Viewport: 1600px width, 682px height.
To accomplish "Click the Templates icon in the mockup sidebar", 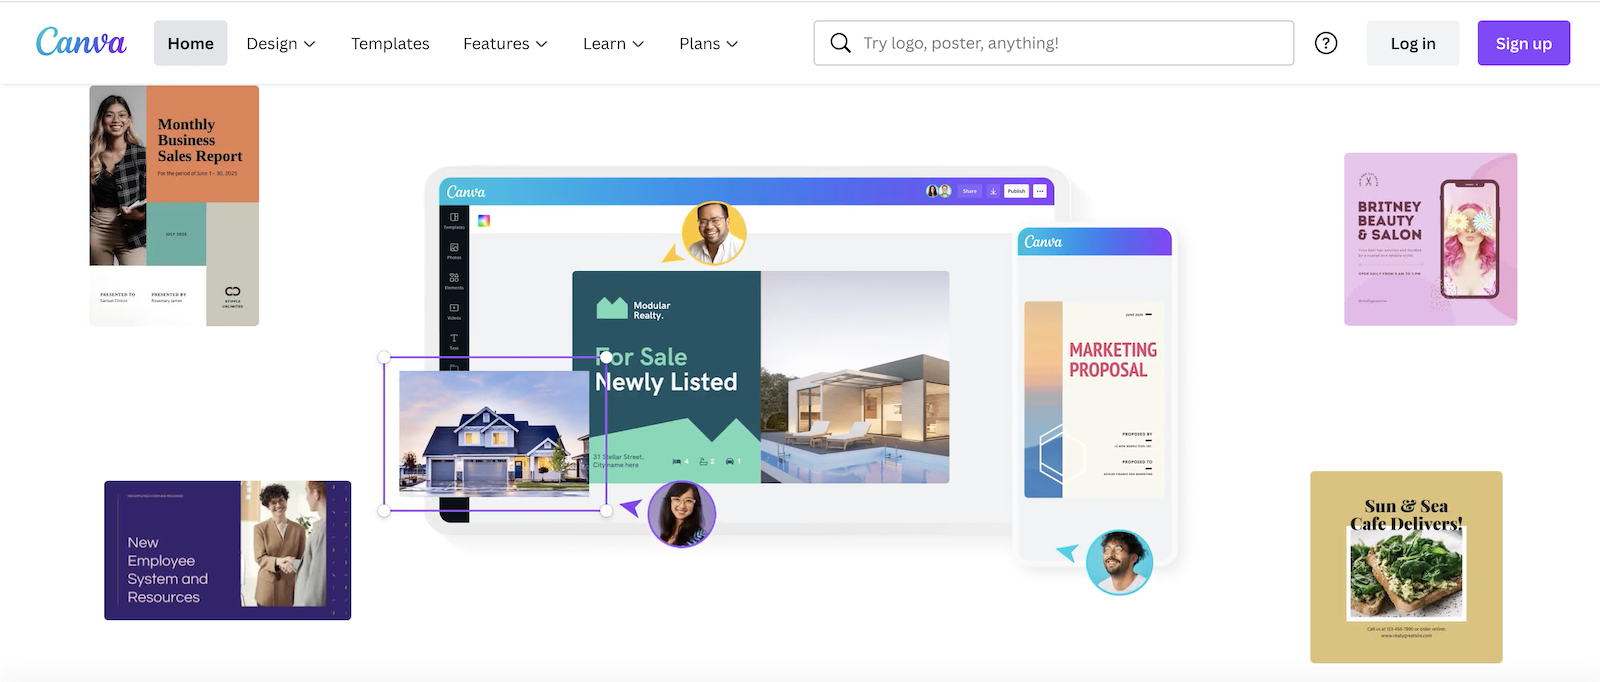I will click(x=454, y=221).
